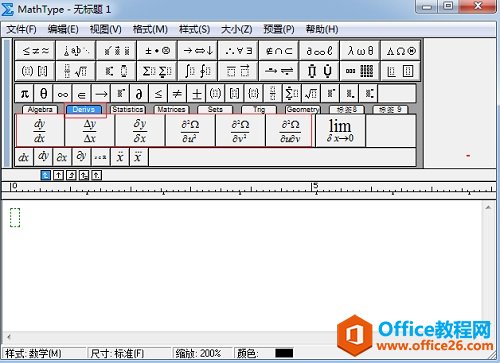Insert the not-equal sign from small bar

(x=177, y=93)
